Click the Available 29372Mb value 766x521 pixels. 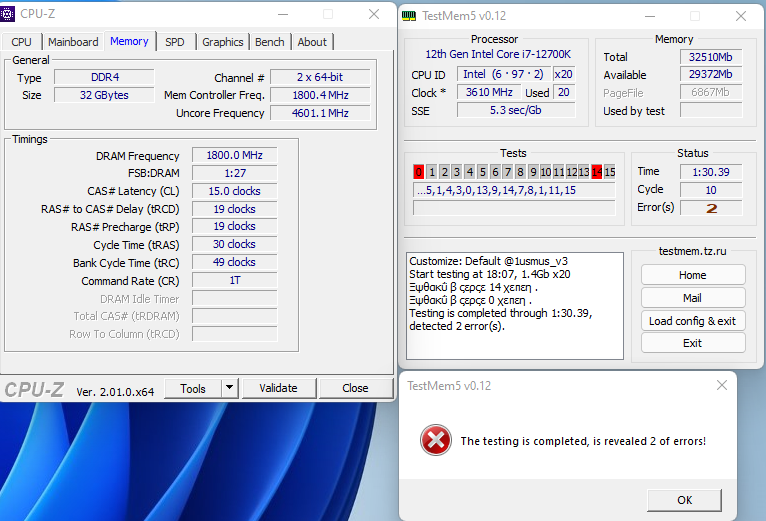click(711, 75)
